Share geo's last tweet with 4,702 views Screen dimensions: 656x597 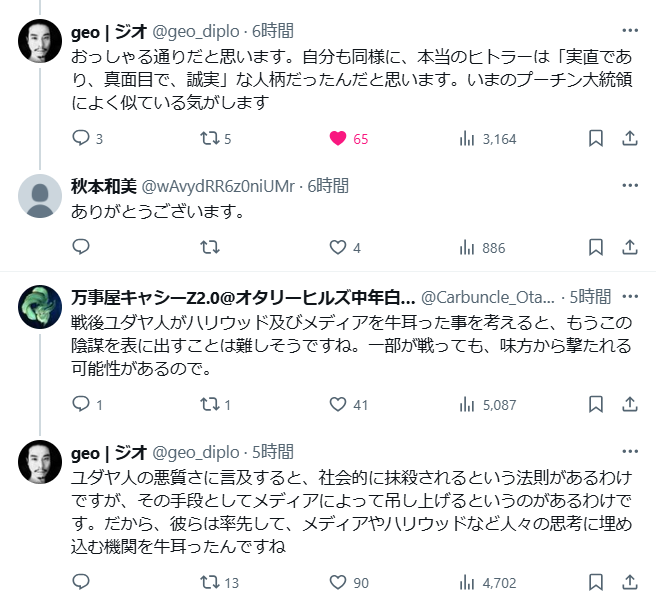pyautogui.click(x=630, y=580)
